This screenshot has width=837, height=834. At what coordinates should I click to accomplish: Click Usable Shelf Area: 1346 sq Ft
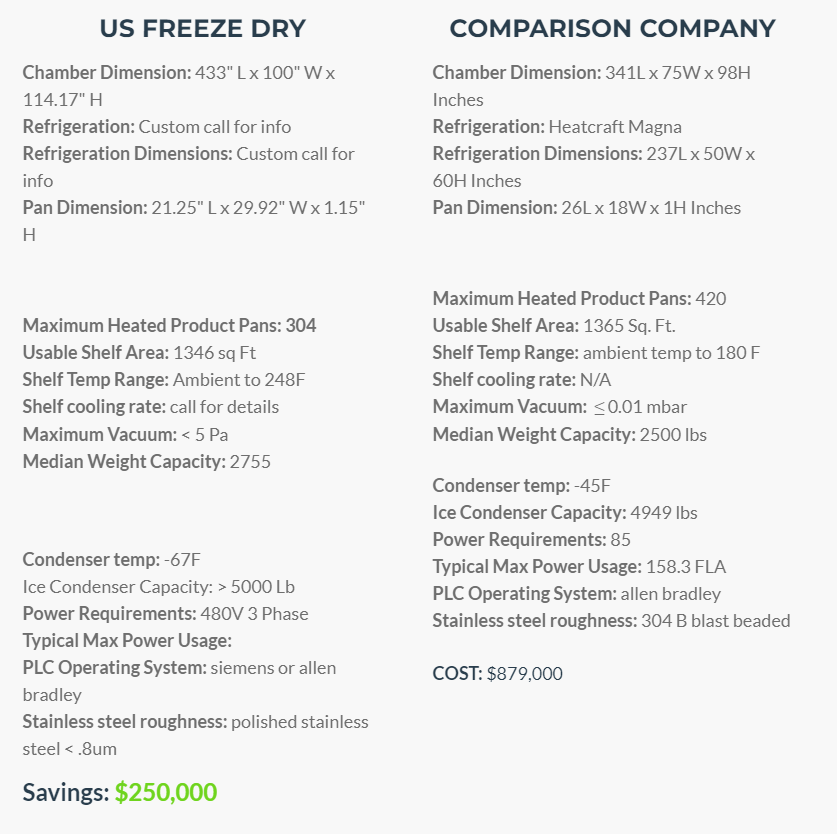coord(139,352)
